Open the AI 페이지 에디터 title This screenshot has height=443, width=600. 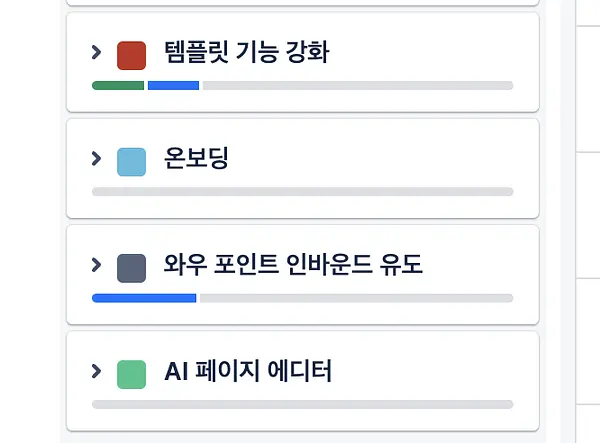tap(248, 371)
